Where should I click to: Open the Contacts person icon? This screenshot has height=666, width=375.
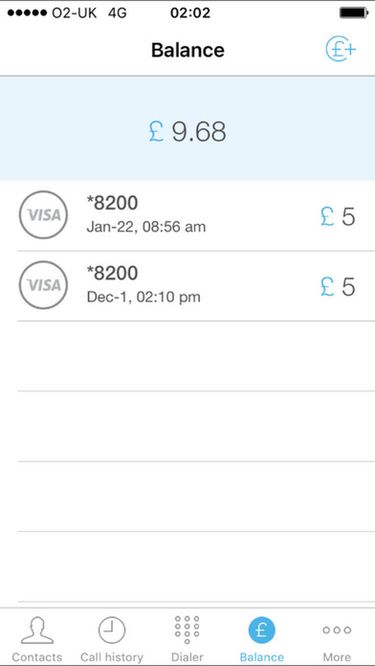(x=37, y=630)
